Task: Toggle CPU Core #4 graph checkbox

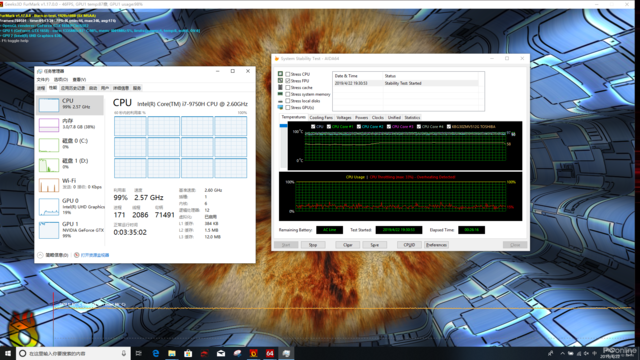Action: pyautogui.click(x=419, y=127)
